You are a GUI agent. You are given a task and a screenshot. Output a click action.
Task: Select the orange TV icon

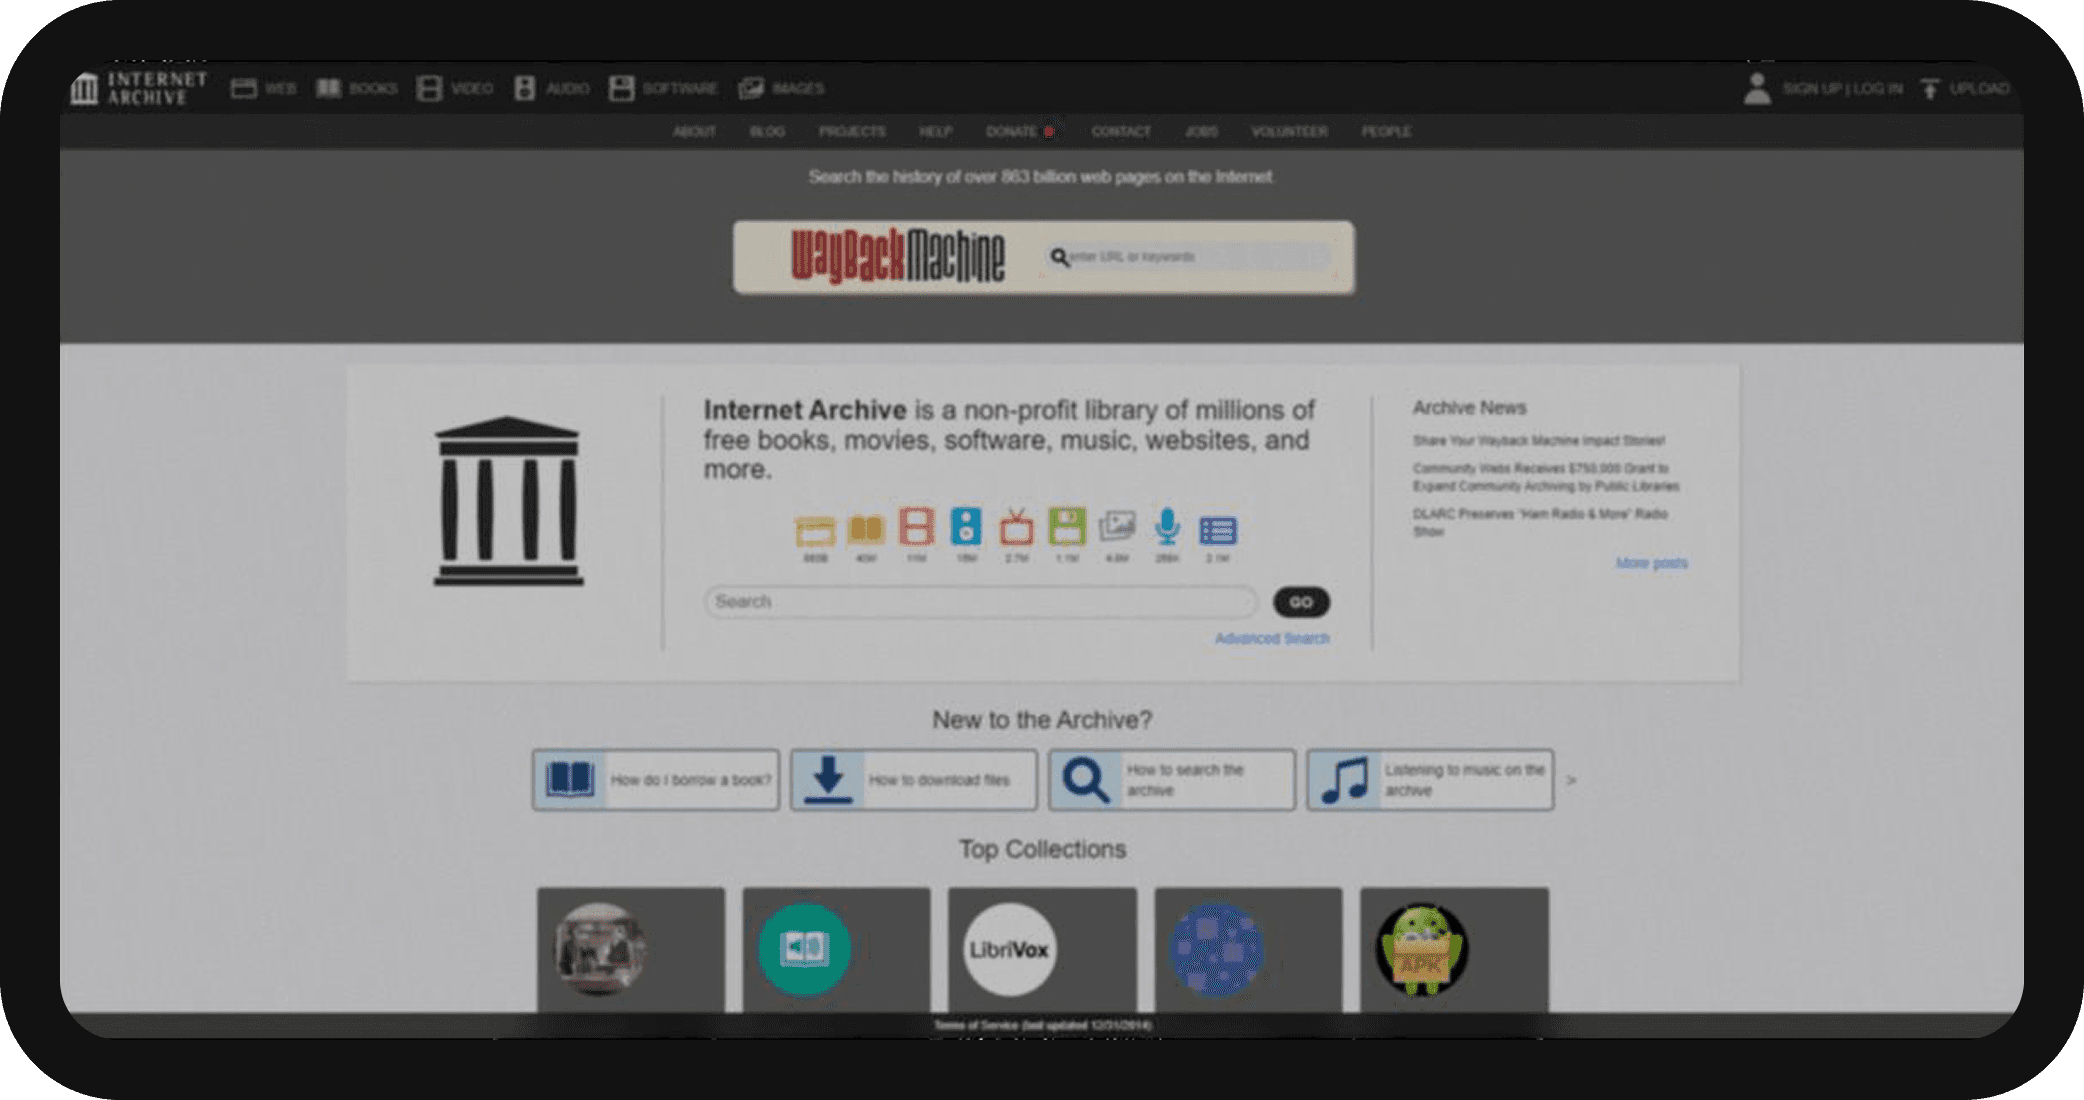[1017, 527]
